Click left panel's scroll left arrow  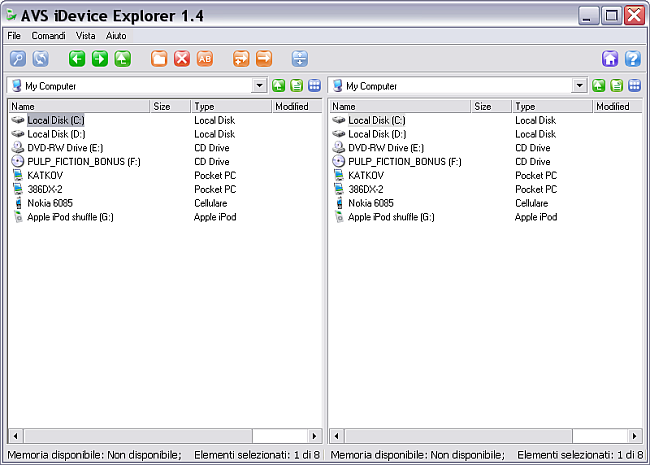[x=16, y=436]
